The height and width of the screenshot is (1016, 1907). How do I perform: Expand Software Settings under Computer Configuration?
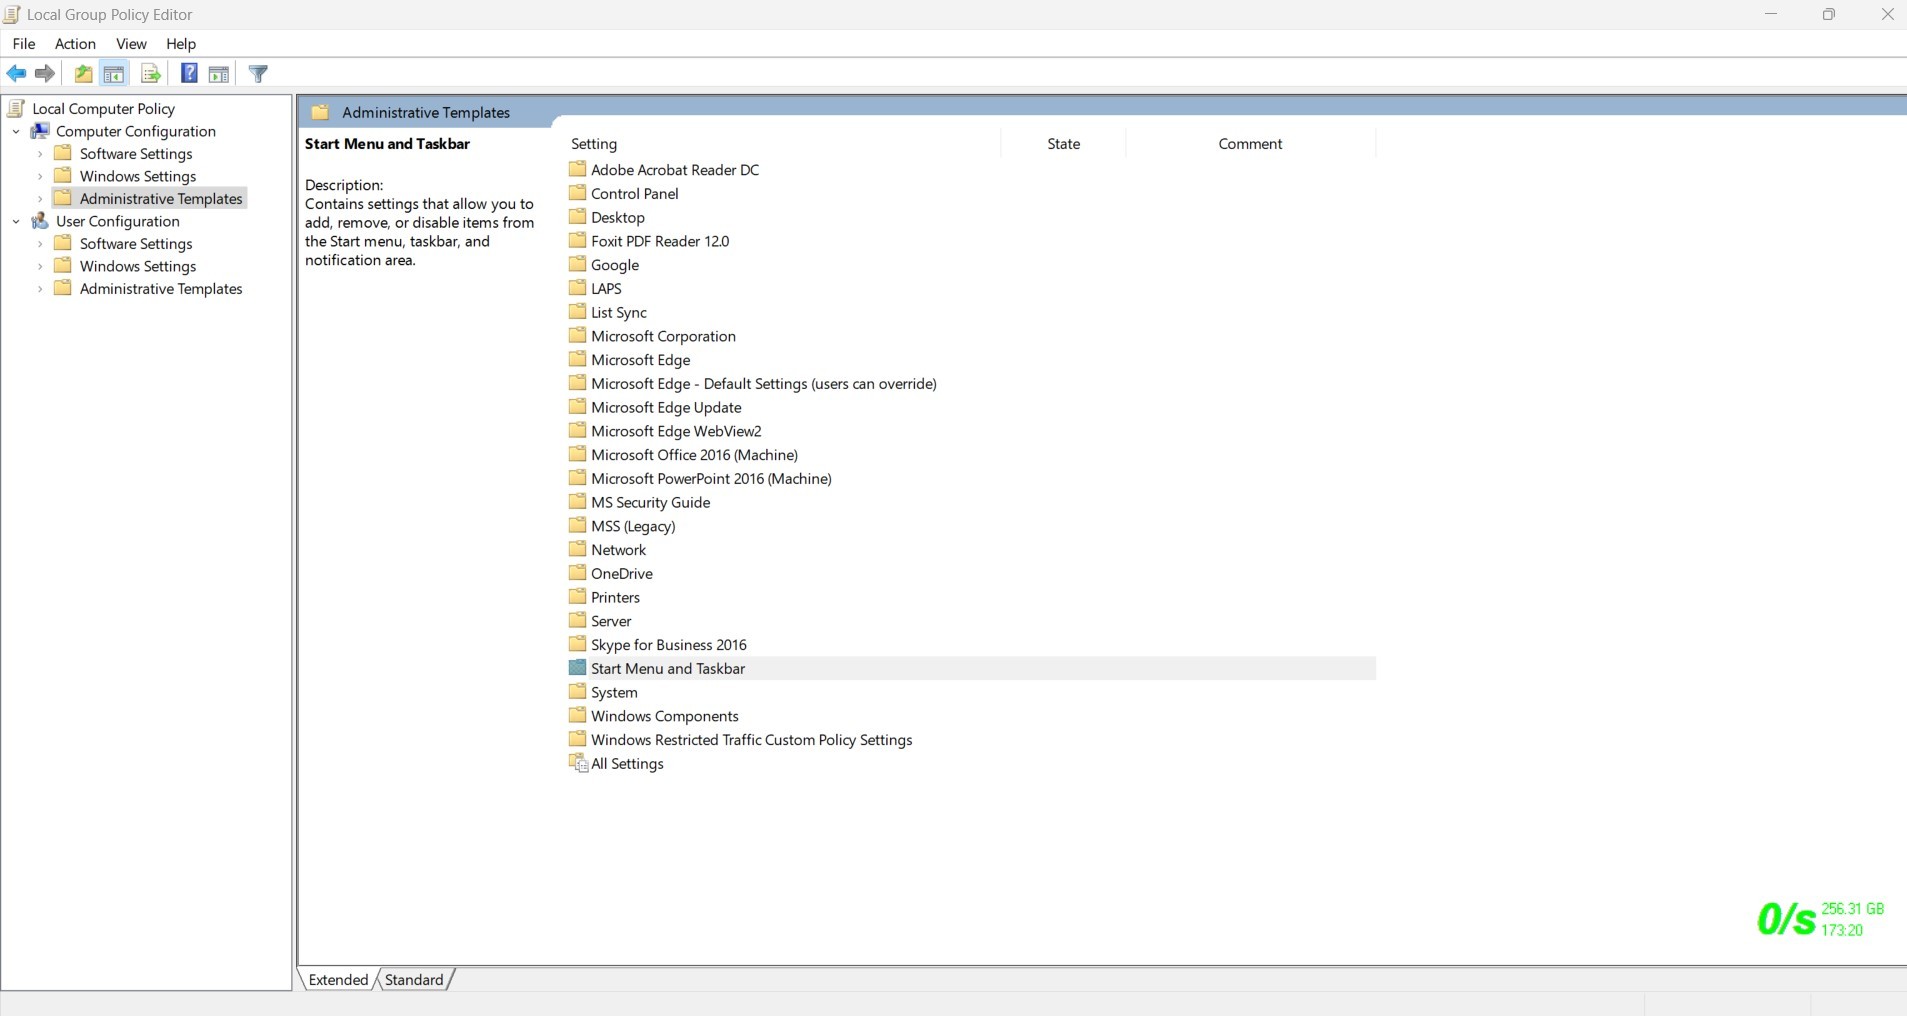[40, 154]
